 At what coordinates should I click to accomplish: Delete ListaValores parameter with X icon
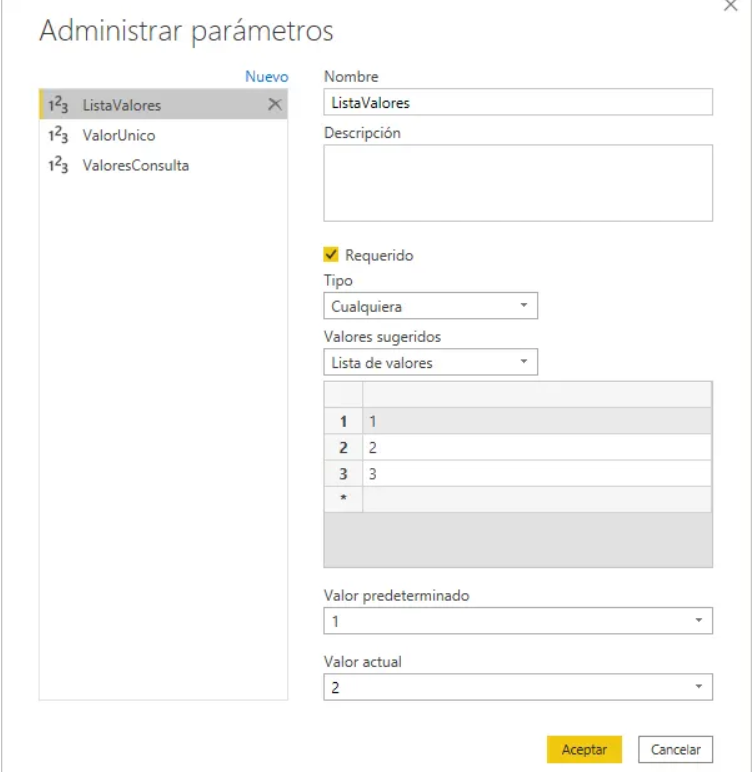tap(275, 105)
